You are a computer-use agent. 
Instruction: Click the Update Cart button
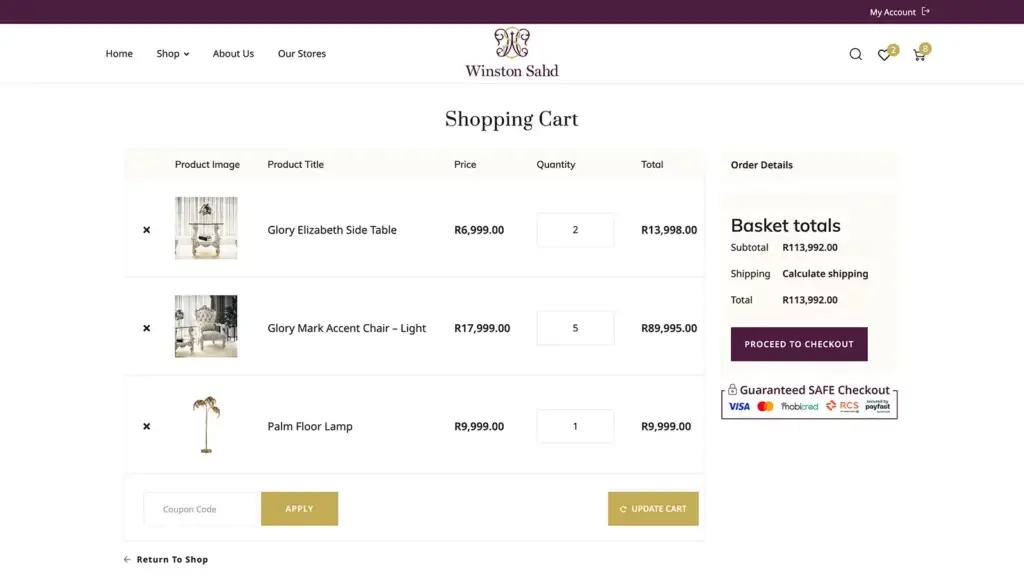(x=653, y=509)
